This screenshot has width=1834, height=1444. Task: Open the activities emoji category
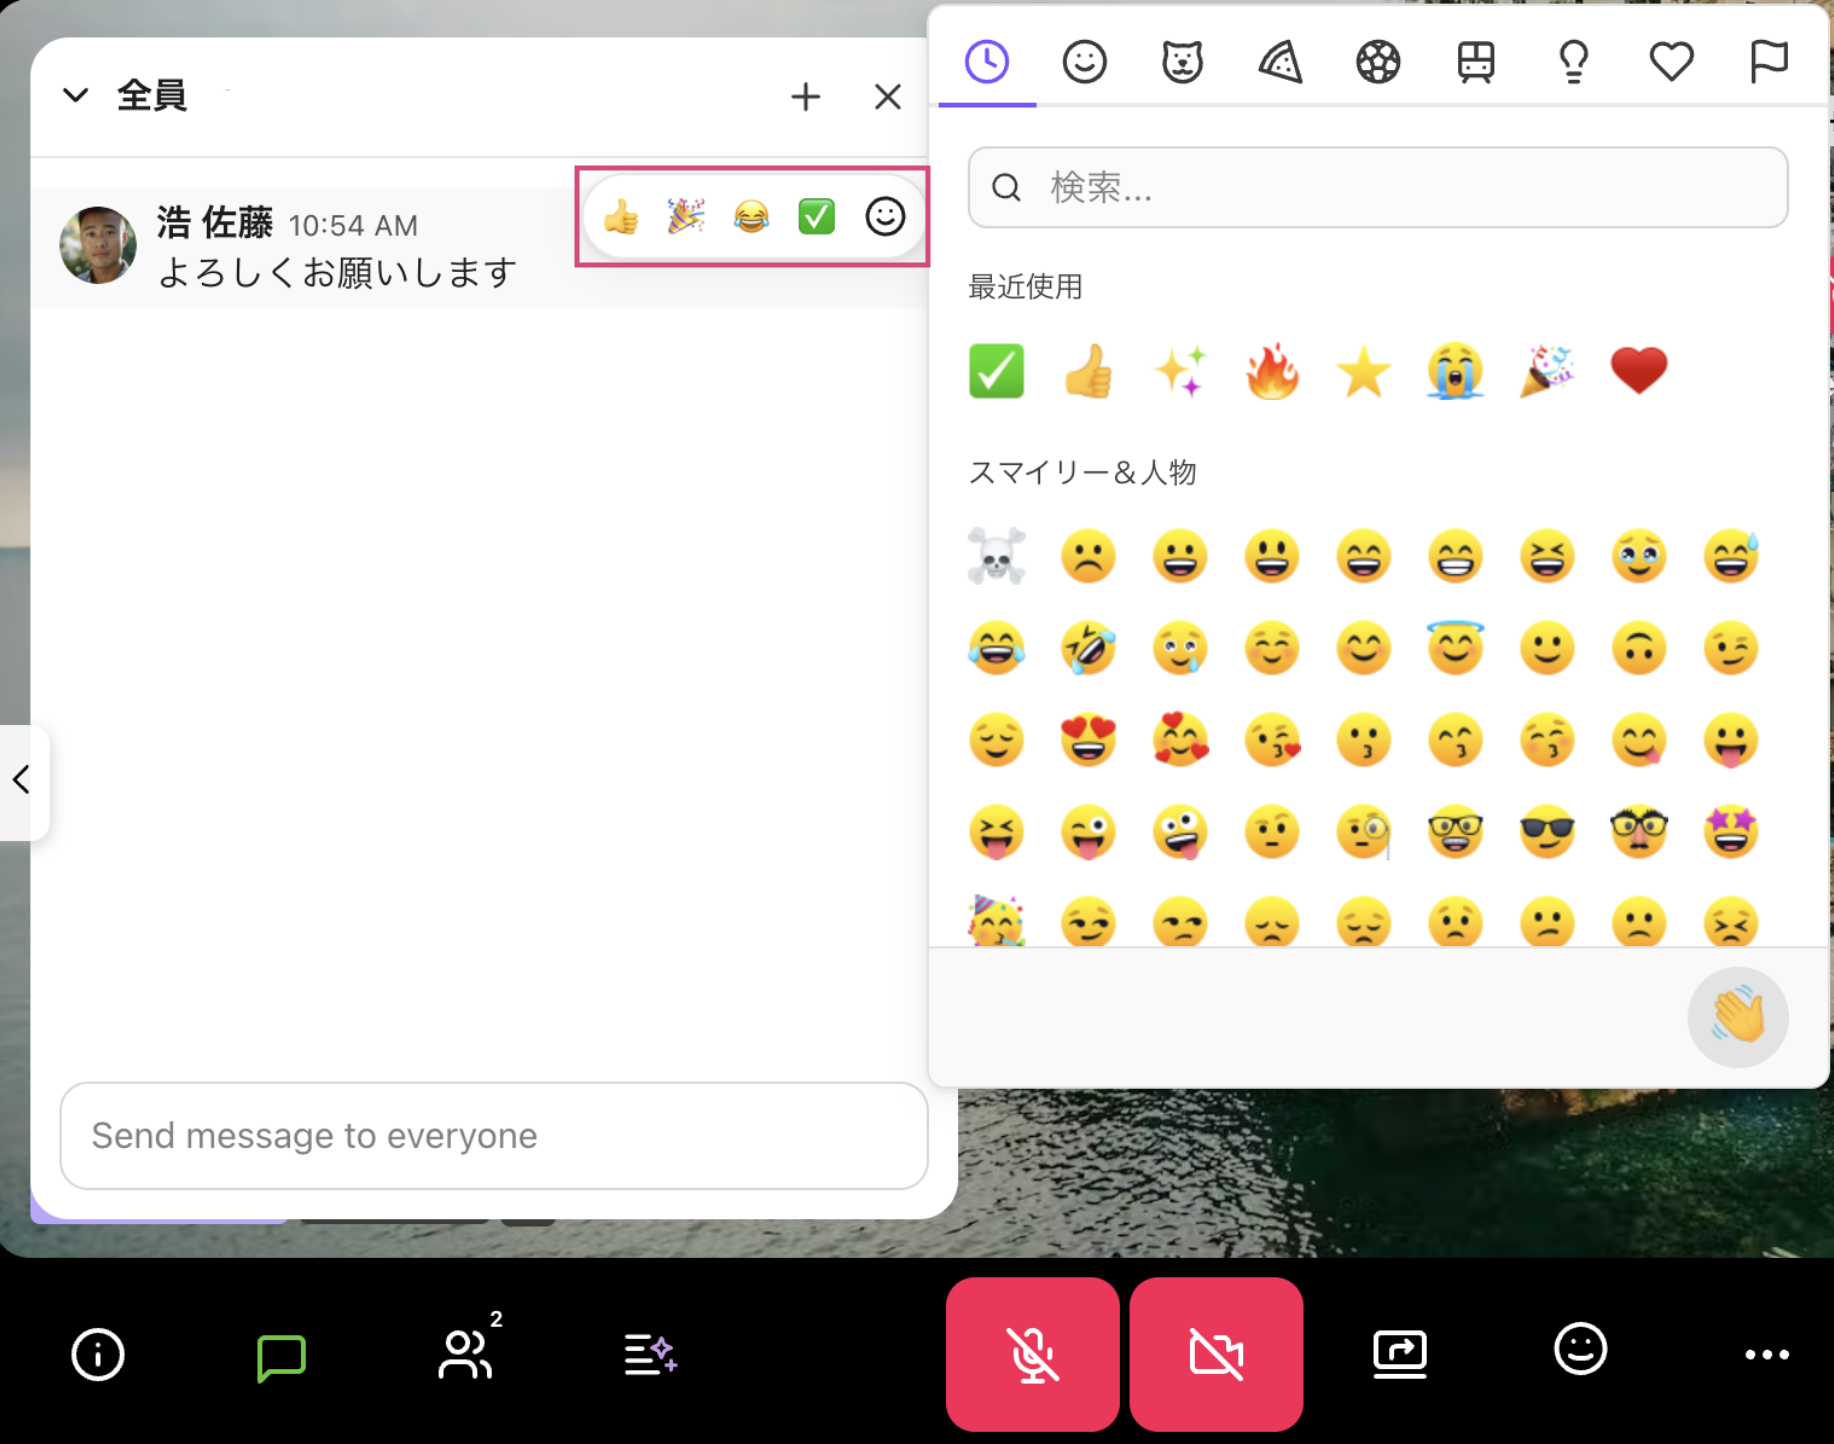[1378, 61]
